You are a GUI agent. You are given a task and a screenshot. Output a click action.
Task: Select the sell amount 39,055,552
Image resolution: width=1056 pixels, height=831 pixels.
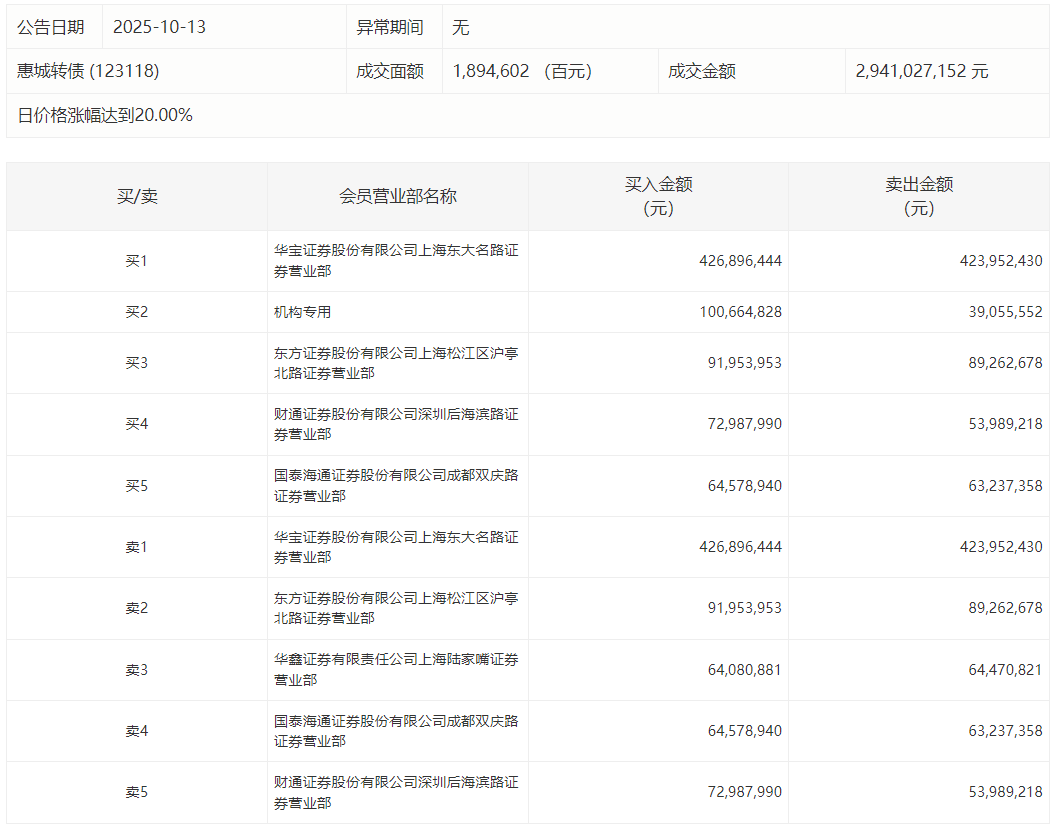(x=1000, y=312)
